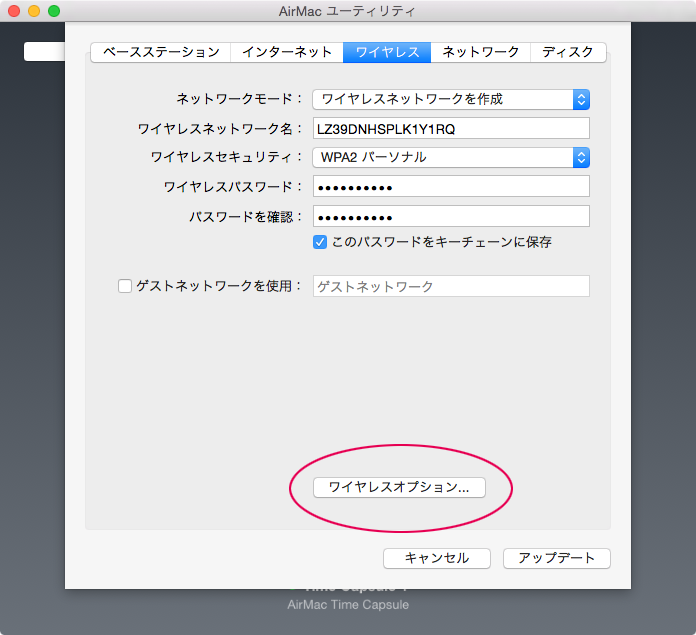
Task: Switch to the ベースステーション tab
Action: pos(161,52)
